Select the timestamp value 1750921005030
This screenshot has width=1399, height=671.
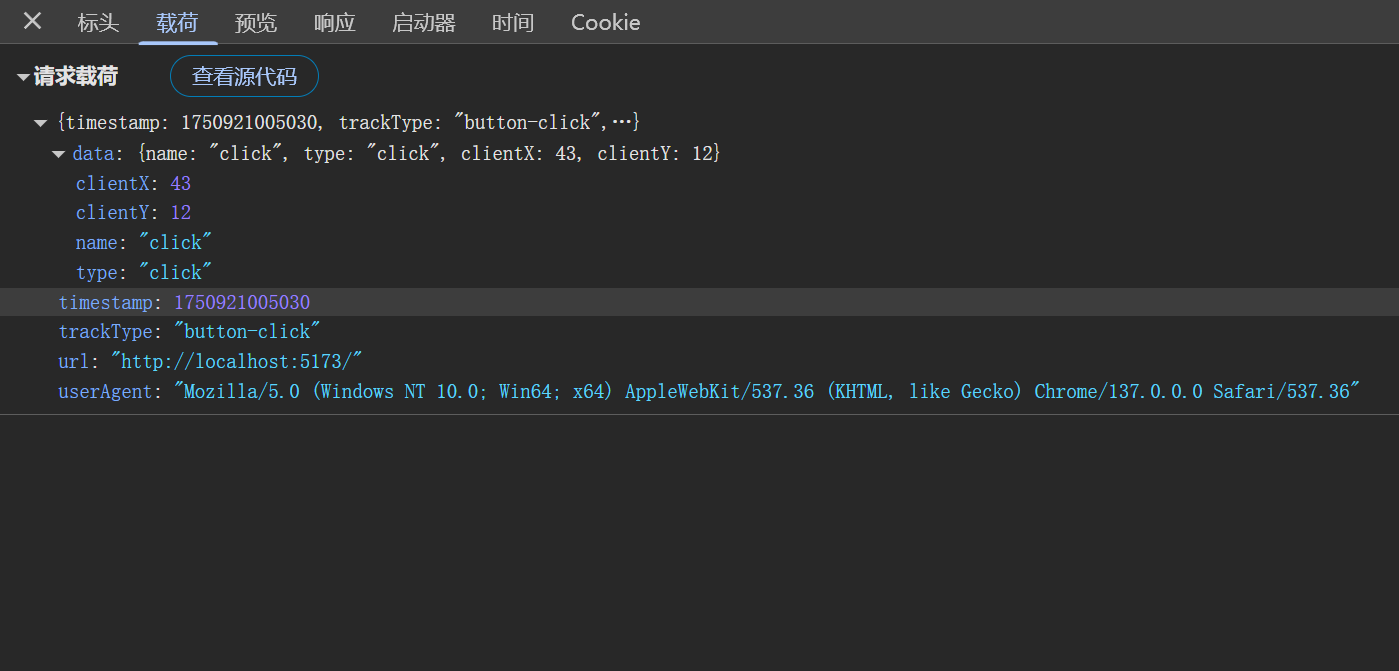[242, 303]
